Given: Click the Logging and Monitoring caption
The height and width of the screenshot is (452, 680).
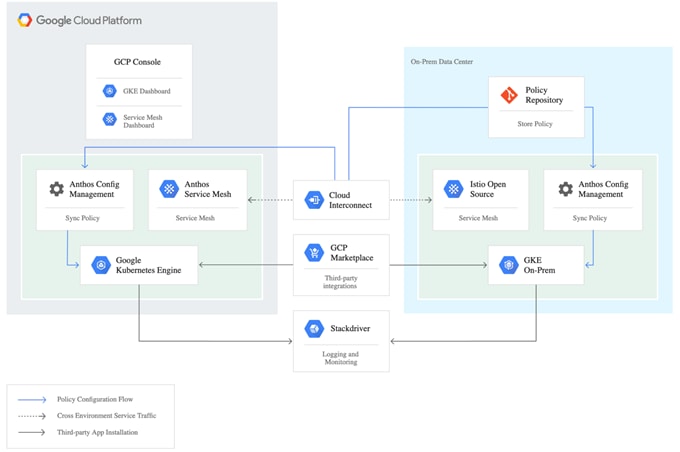Looking at the screenshot, I should [340, 358].
